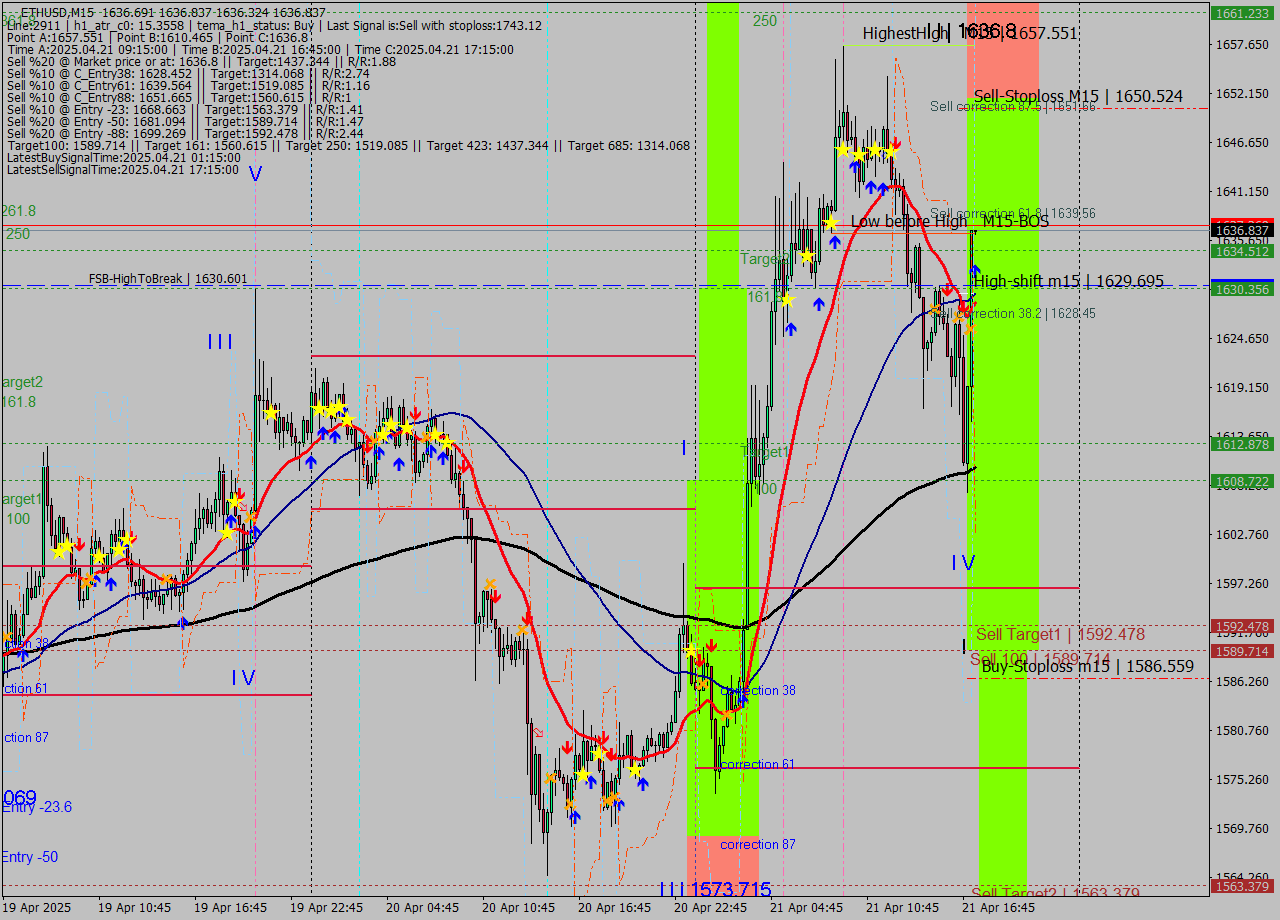This screenshot has width=1280, height=920.
Task: Select the wave IV label above Sell Target1
Action: [962, 563]
